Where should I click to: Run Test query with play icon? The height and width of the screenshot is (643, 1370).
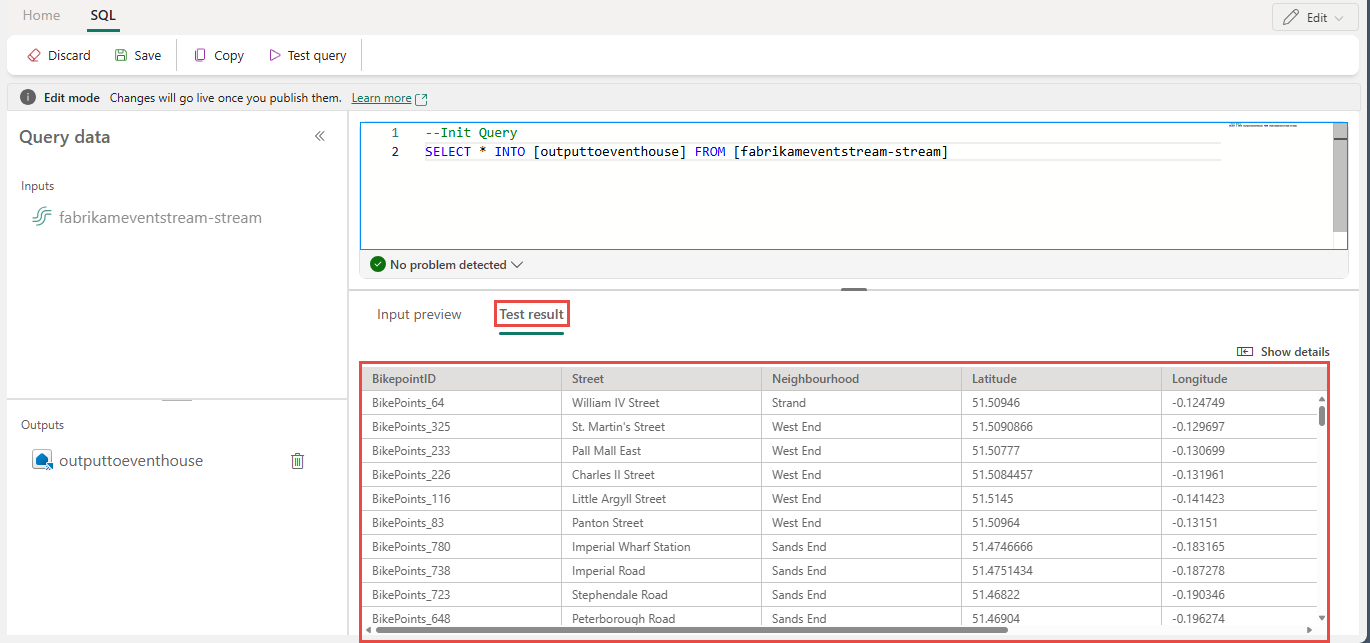coord(275,56)
